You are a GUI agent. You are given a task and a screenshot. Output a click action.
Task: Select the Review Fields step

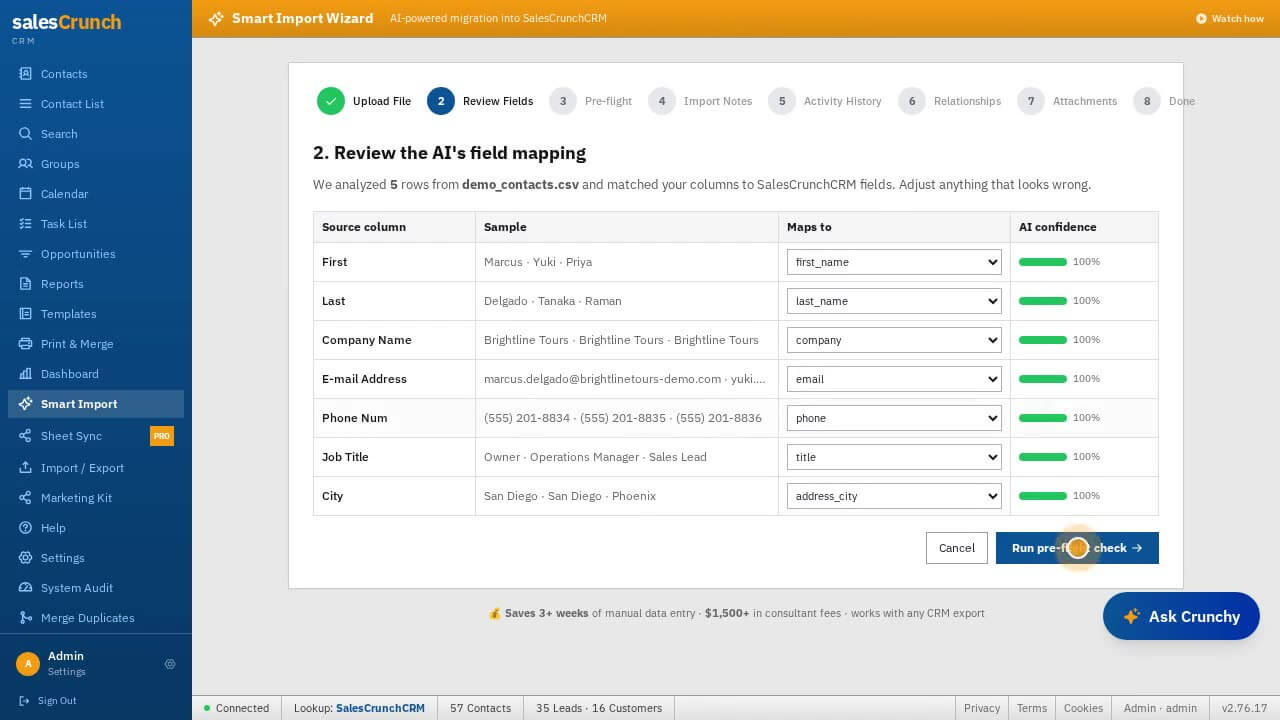click(x=480, y=101)
